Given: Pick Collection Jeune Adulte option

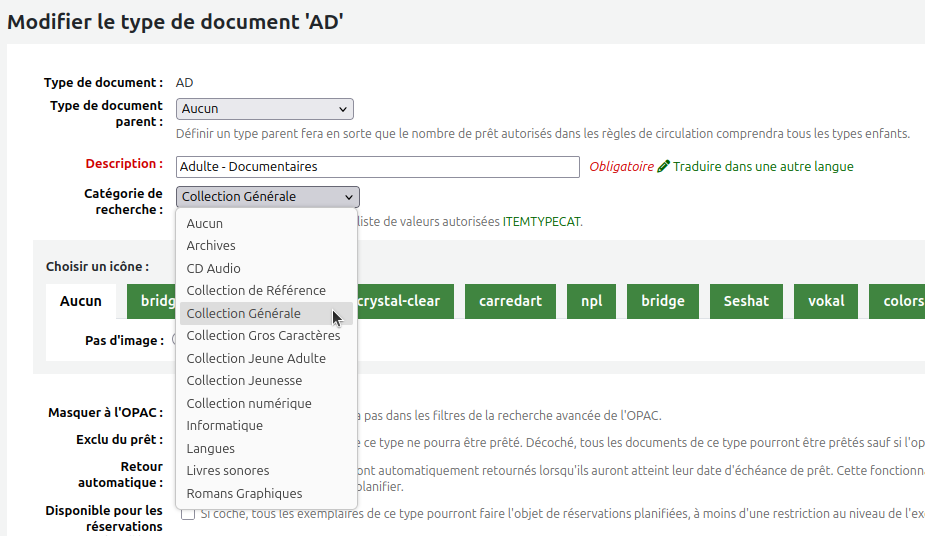Looking at the screenshot, I should click(x=267, y=359).
